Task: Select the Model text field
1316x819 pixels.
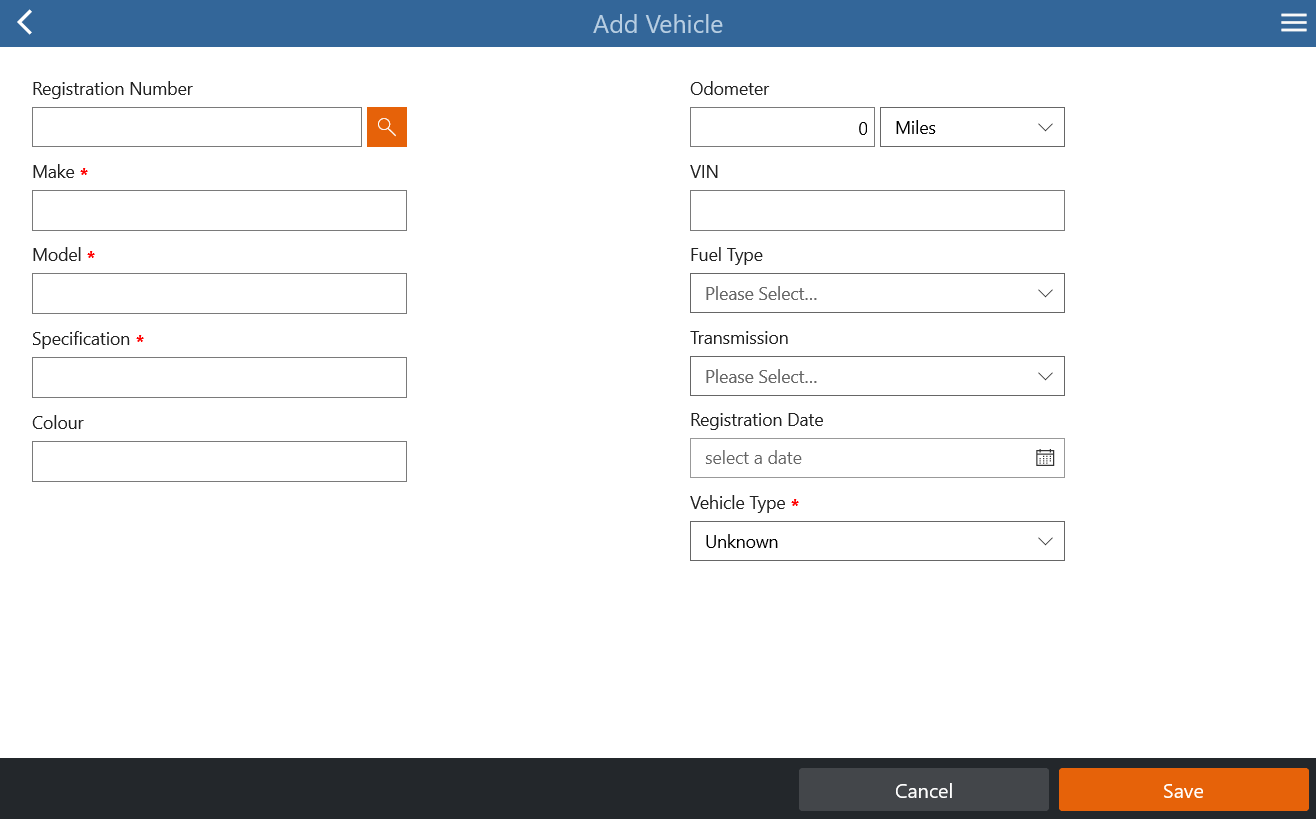Action: [219, 293]
